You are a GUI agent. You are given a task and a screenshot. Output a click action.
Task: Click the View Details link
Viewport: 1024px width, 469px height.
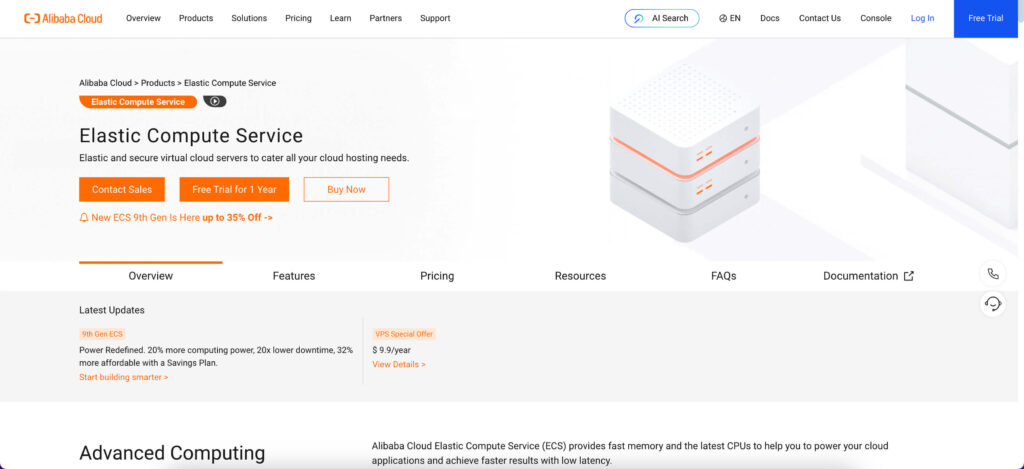click(x=399, y=364)
